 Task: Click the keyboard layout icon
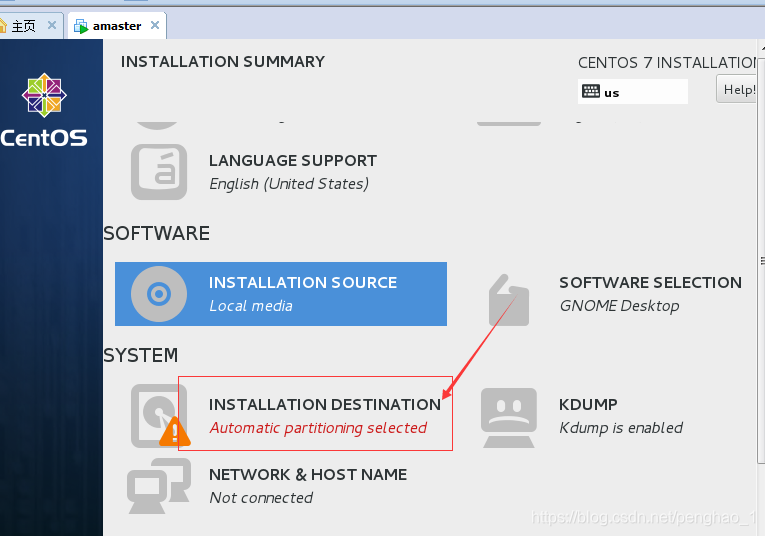coord(591,91)
